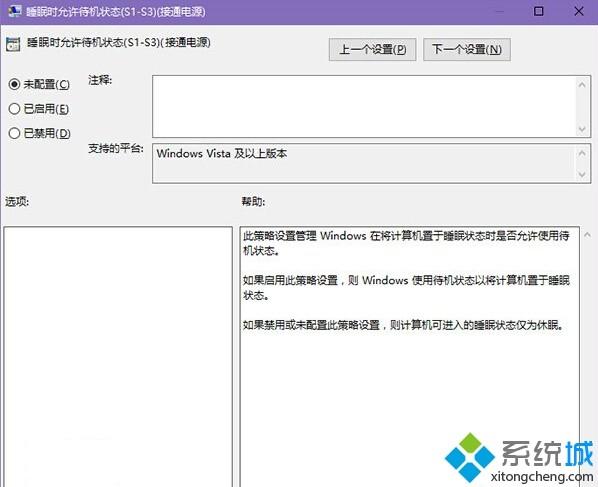
Task: Click the comment box scroll-up arrow
Action: tap(582, 85)
